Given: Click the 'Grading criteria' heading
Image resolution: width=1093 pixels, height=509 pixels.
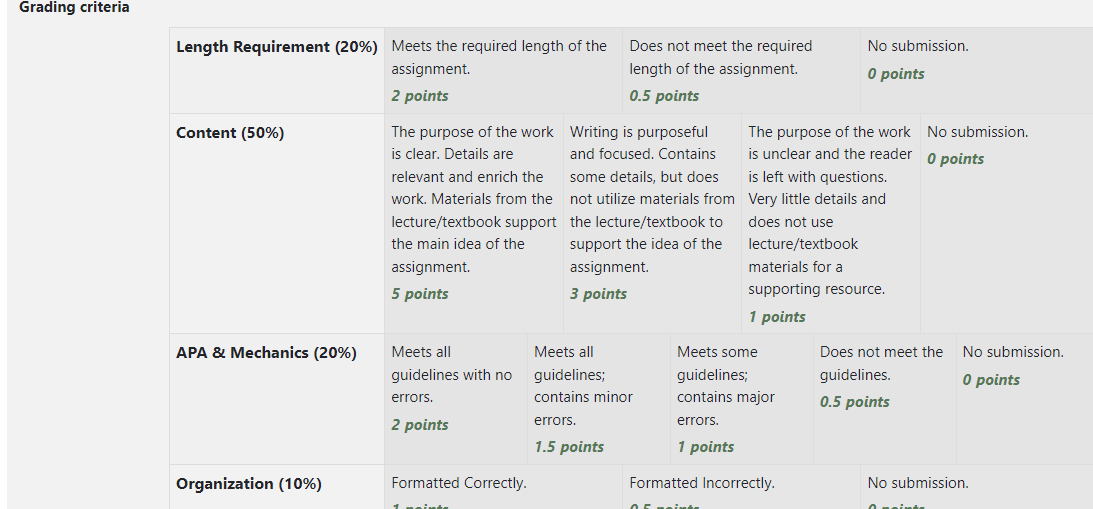Looking at the screenshot, I should (x=74, y=8).
